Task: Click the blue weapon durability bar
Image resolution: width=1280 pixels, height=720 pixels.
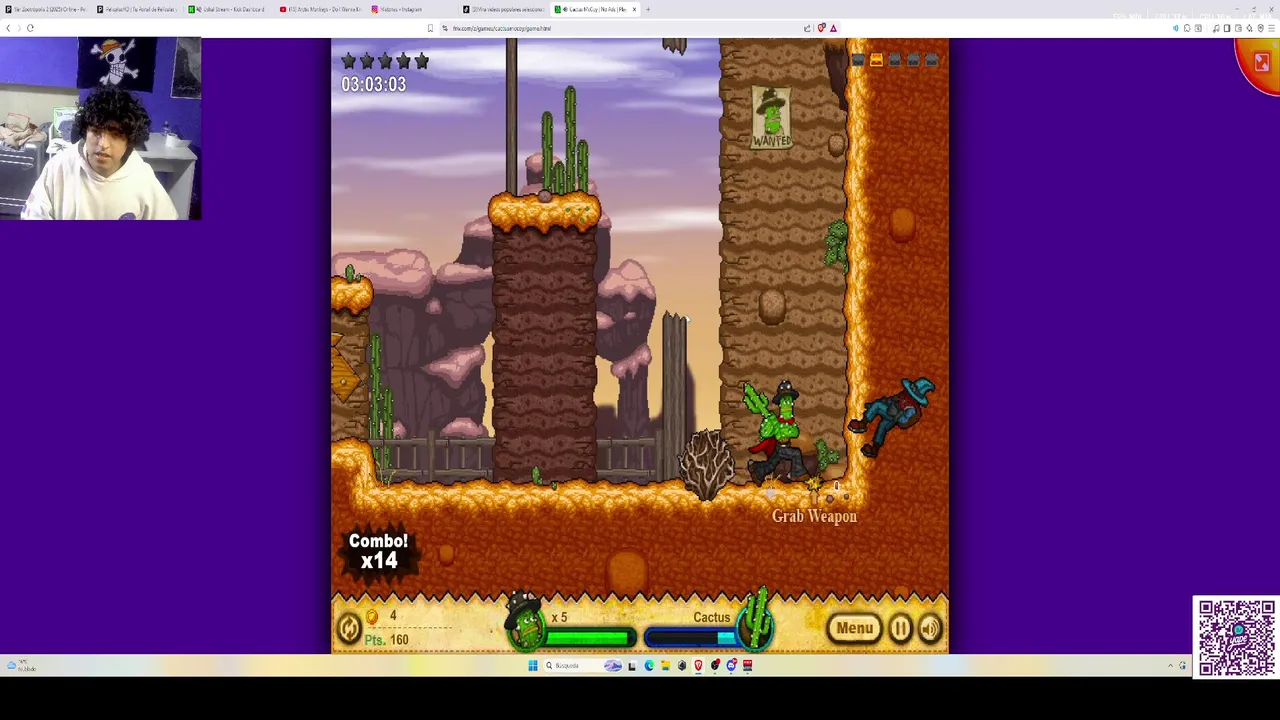Action: (x=692, y=638)
